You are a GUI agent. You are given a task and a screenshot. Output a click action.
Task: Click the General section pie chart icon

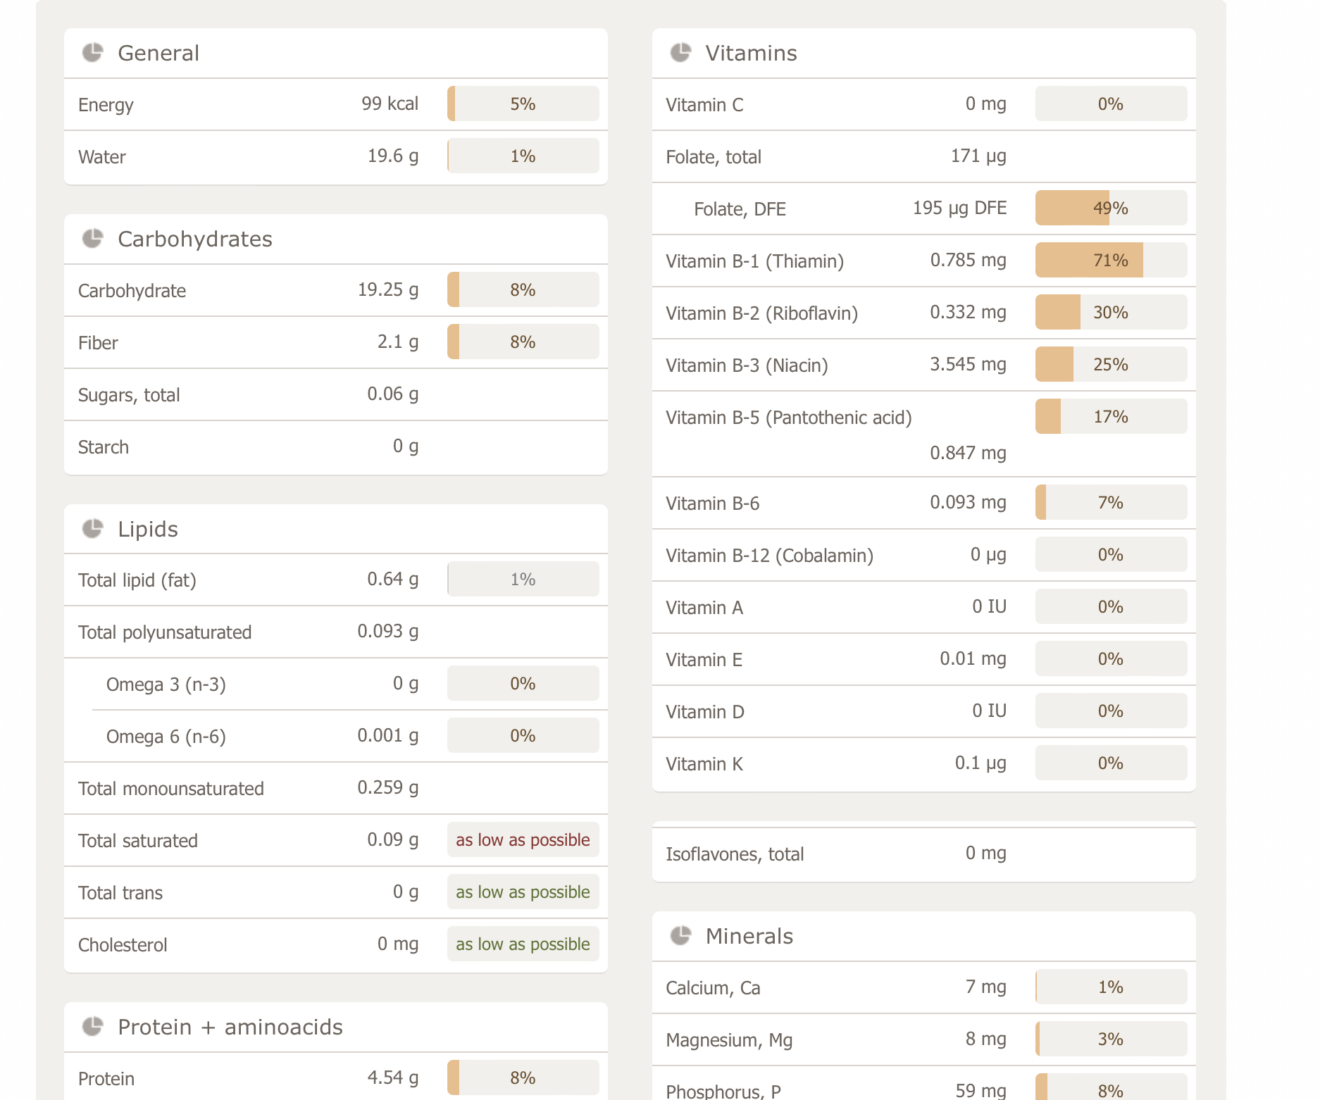click(x=91, y=52)
